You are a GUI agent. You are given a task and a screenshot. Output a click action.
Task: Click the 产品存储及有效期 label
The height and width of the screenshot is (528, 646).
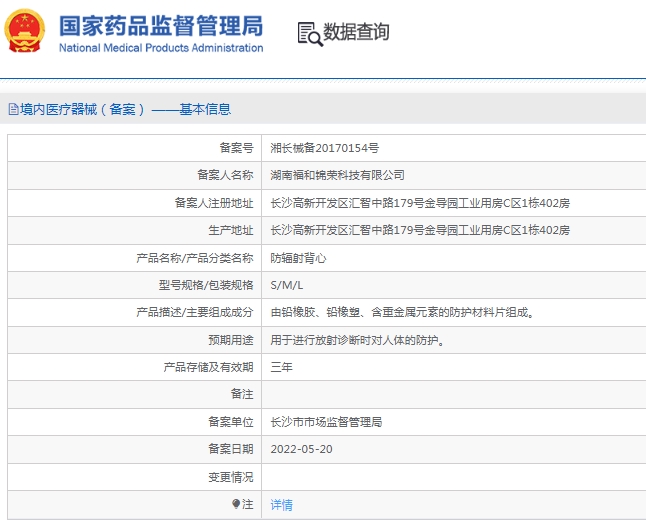point(208,367)
